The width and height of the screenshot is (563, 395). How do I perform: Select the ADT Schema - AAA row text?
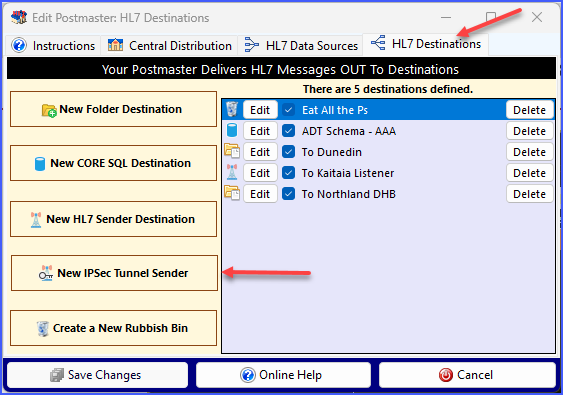pyautogui.click(x=349, y=131)
